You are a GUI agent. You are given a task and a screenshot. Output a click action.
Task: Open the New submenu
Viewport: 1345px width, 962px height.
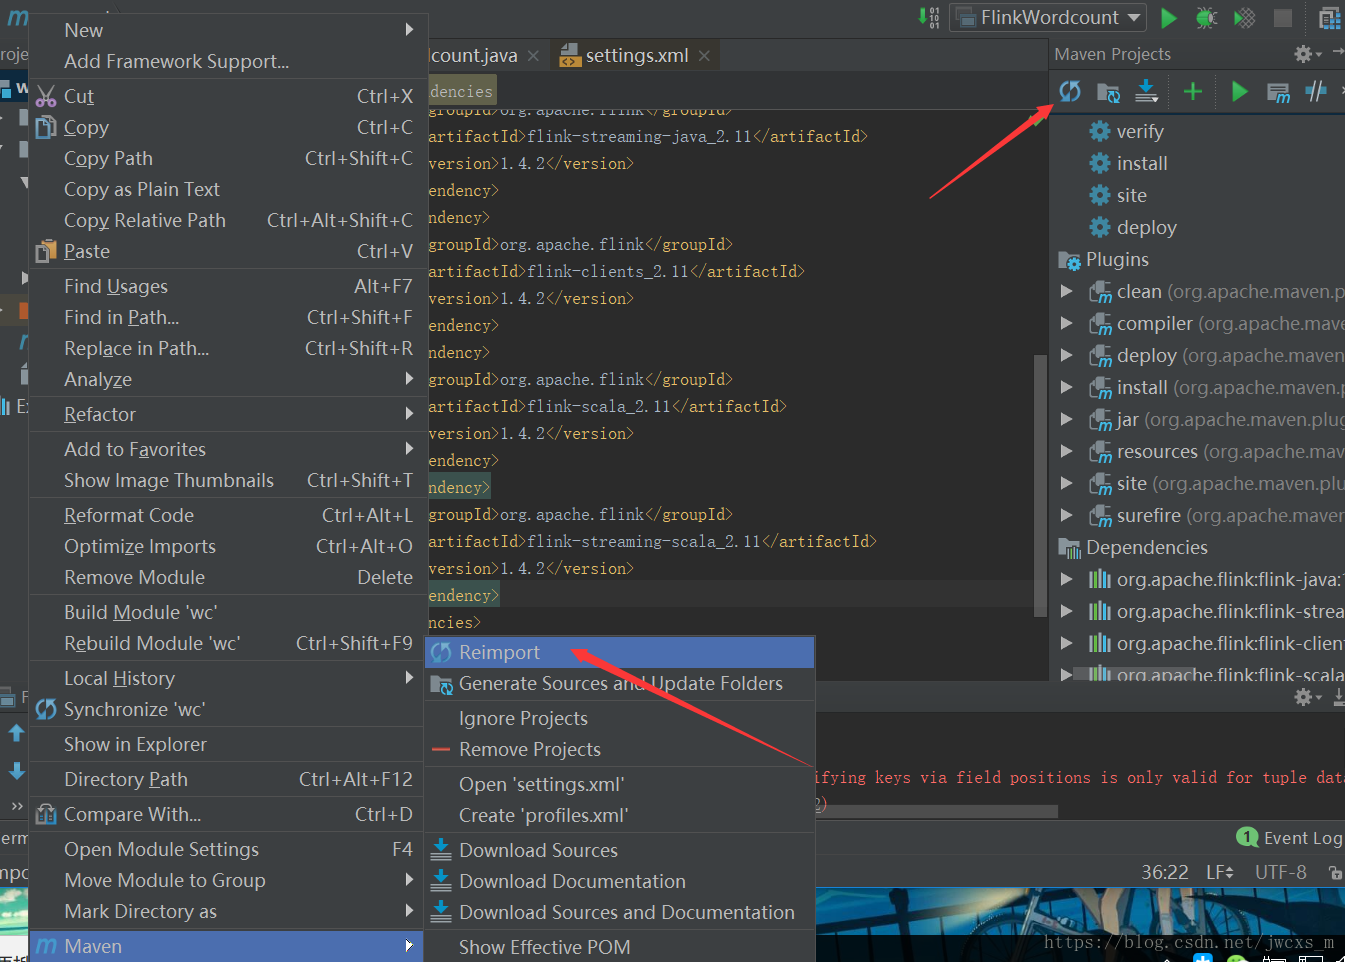pyautogui.click(x=226, y=30)
